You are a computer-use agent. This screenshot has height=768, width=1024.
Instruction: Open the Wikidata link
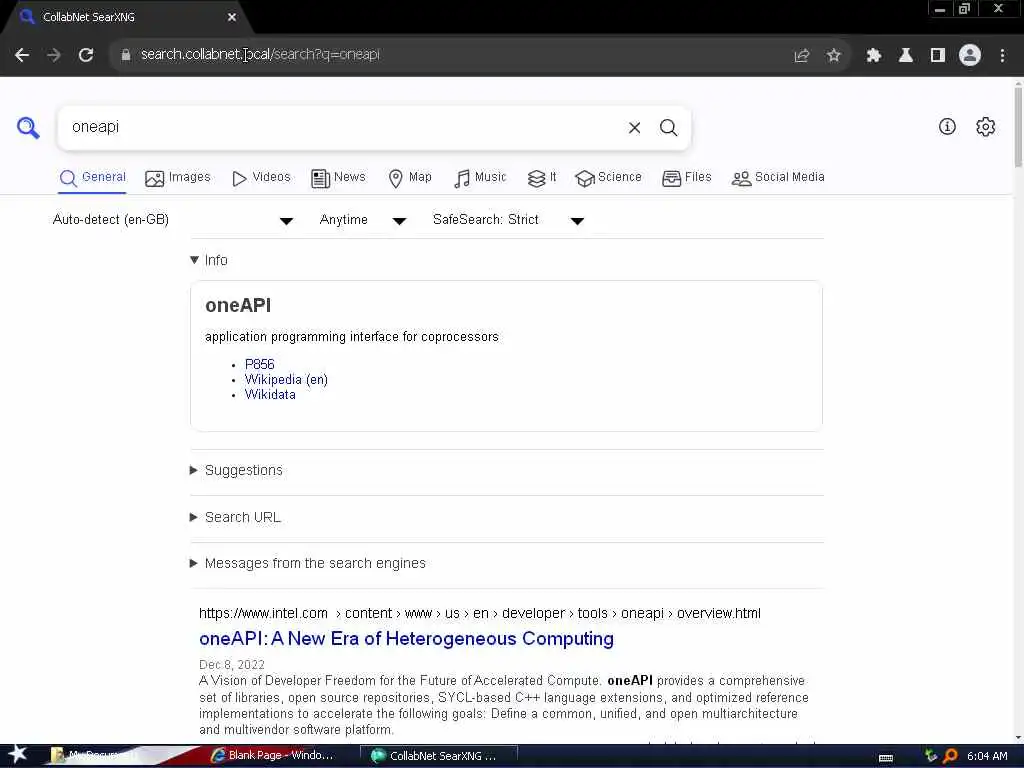click(x=270, y=394)
